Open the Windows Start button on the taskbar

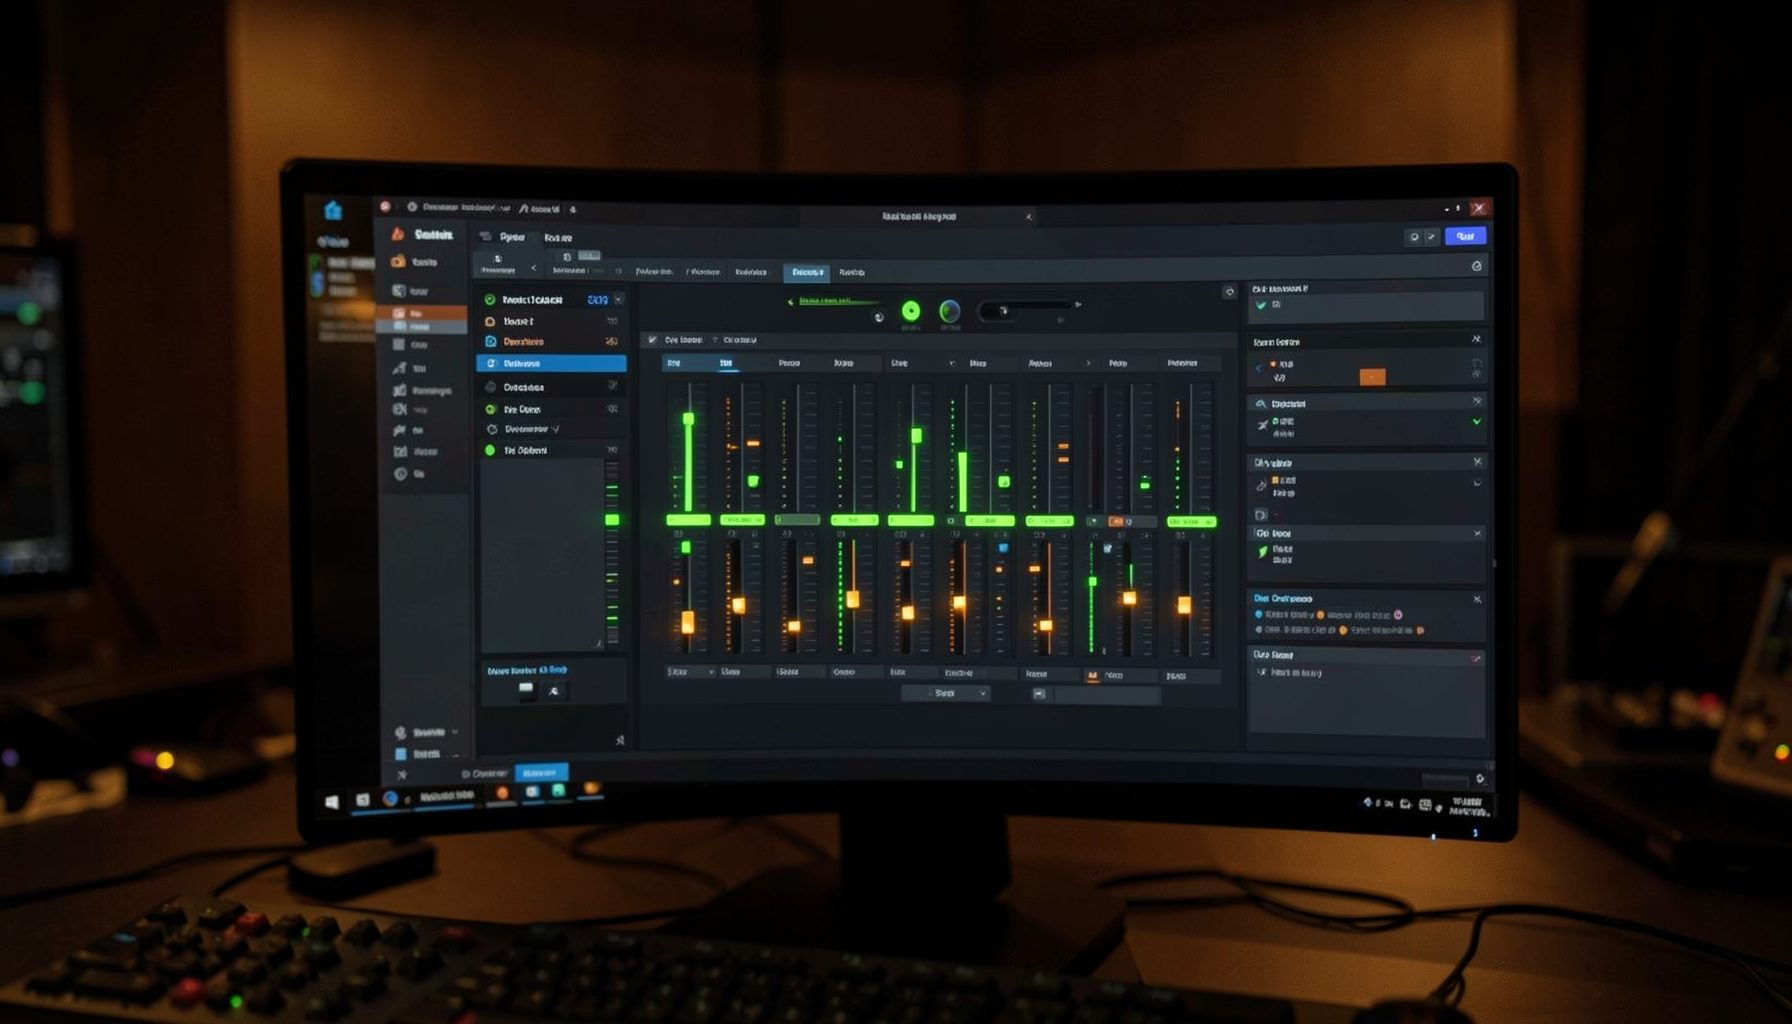click(332, 801)
